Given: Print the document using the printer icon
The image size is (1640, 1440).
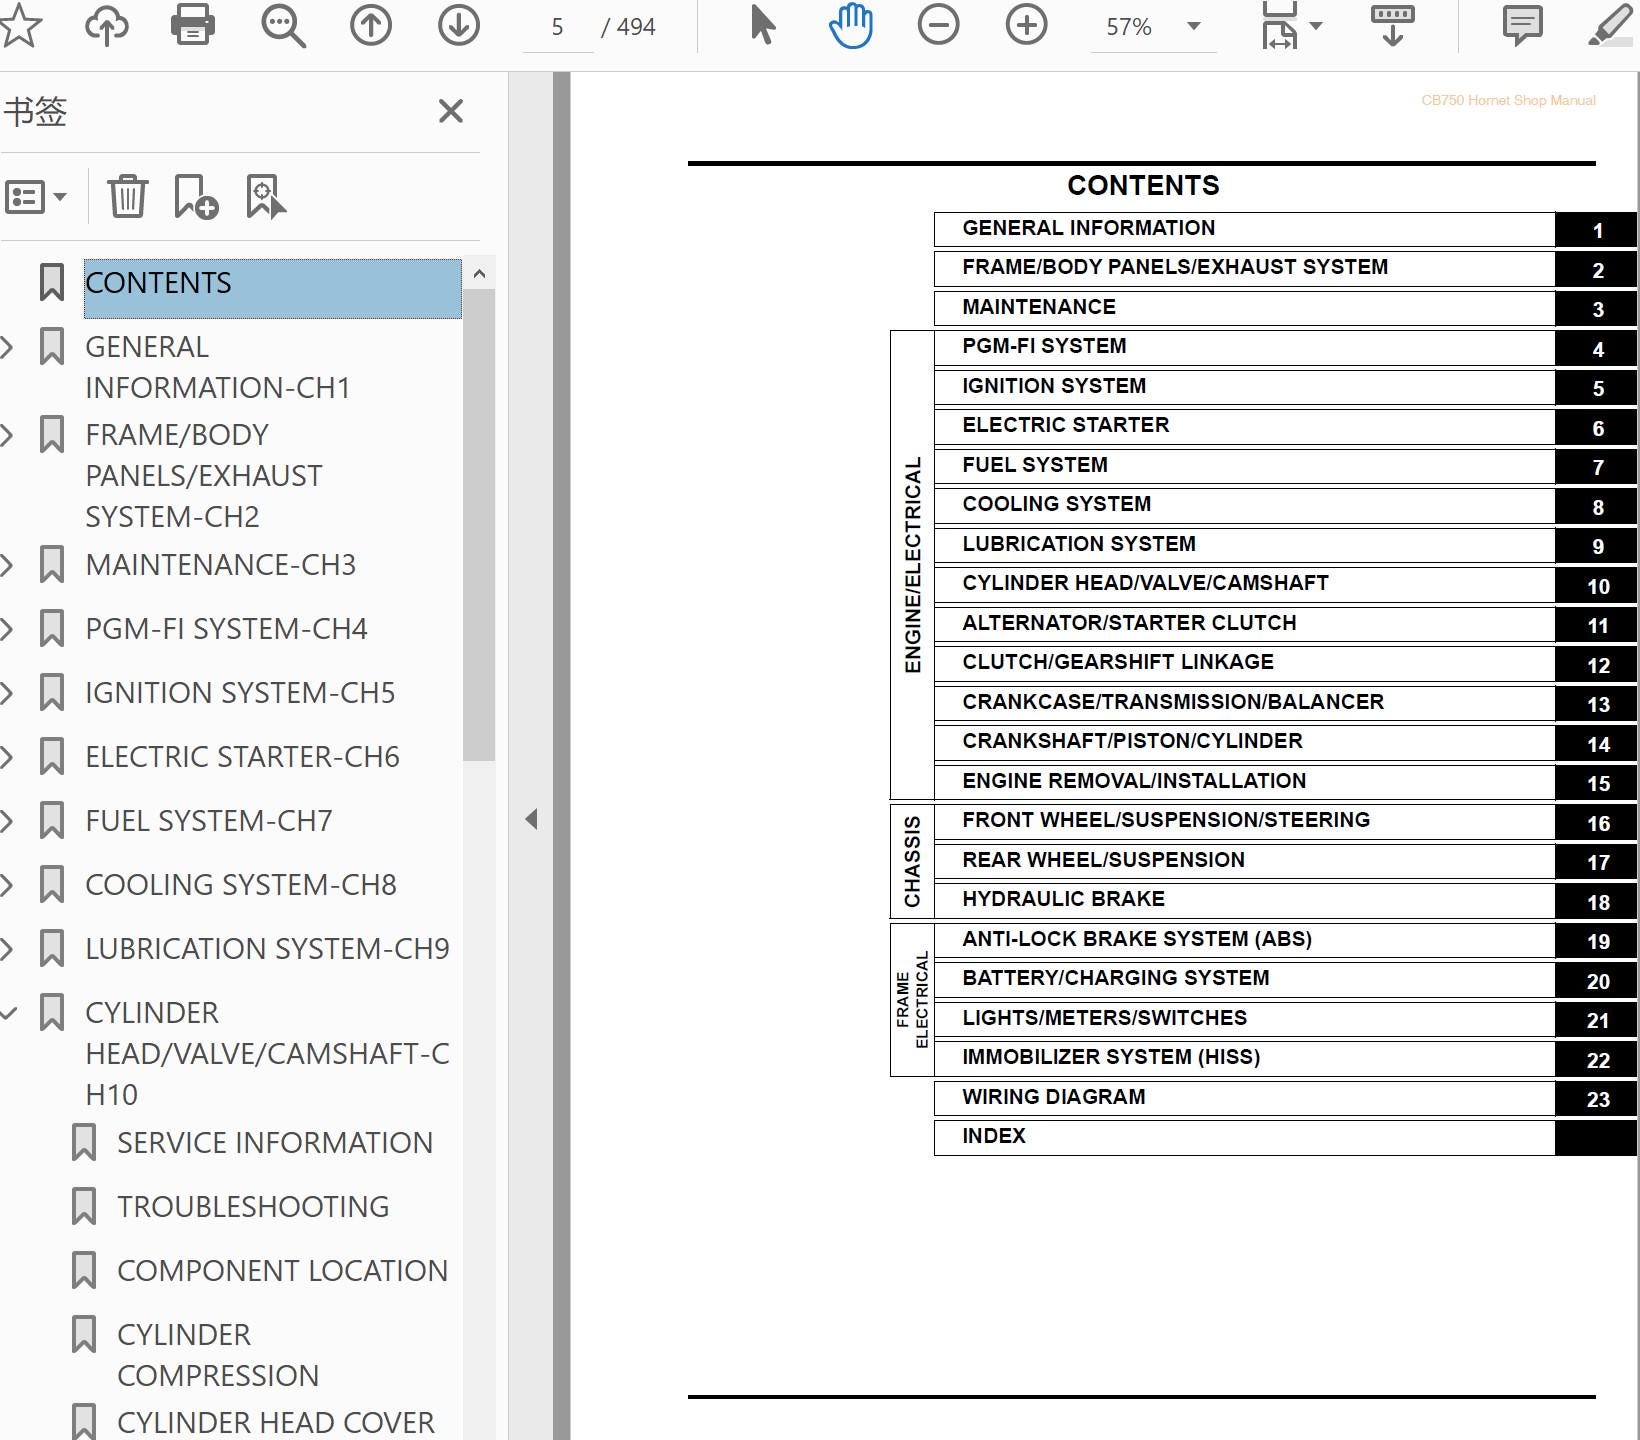Looking at the screenshot, I should coord(193,25).
